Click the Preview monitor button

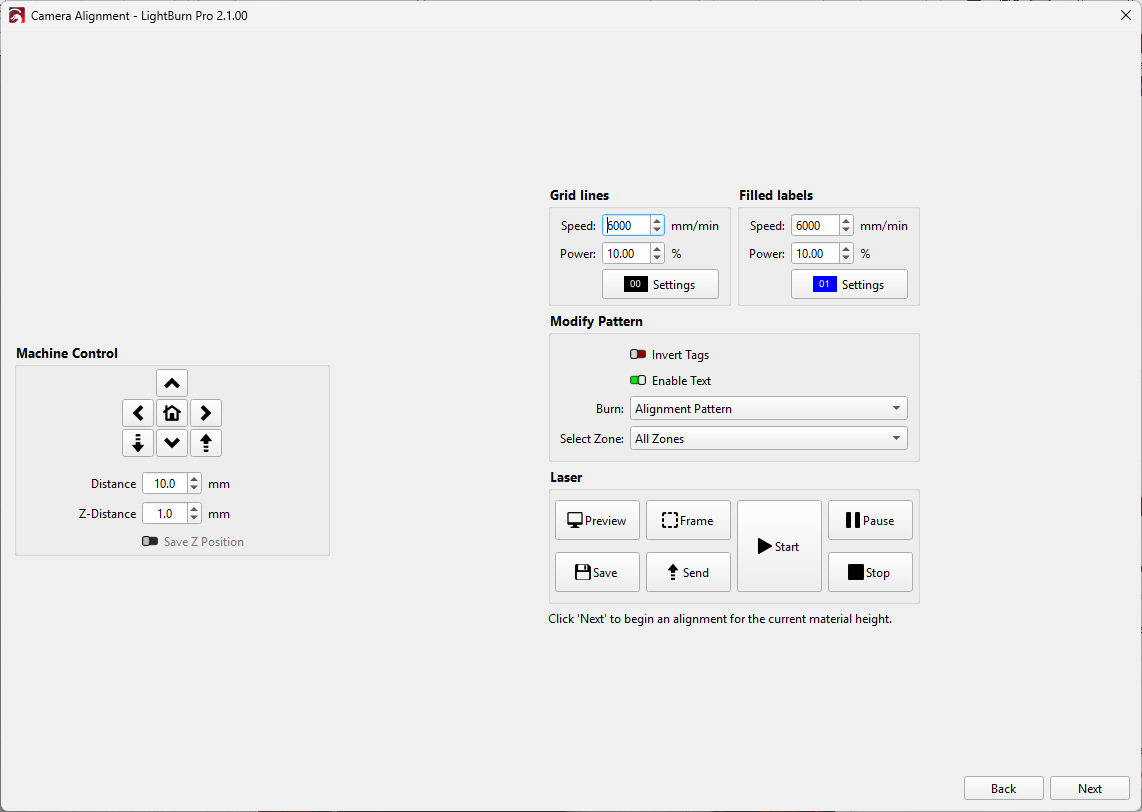(597, 521)
